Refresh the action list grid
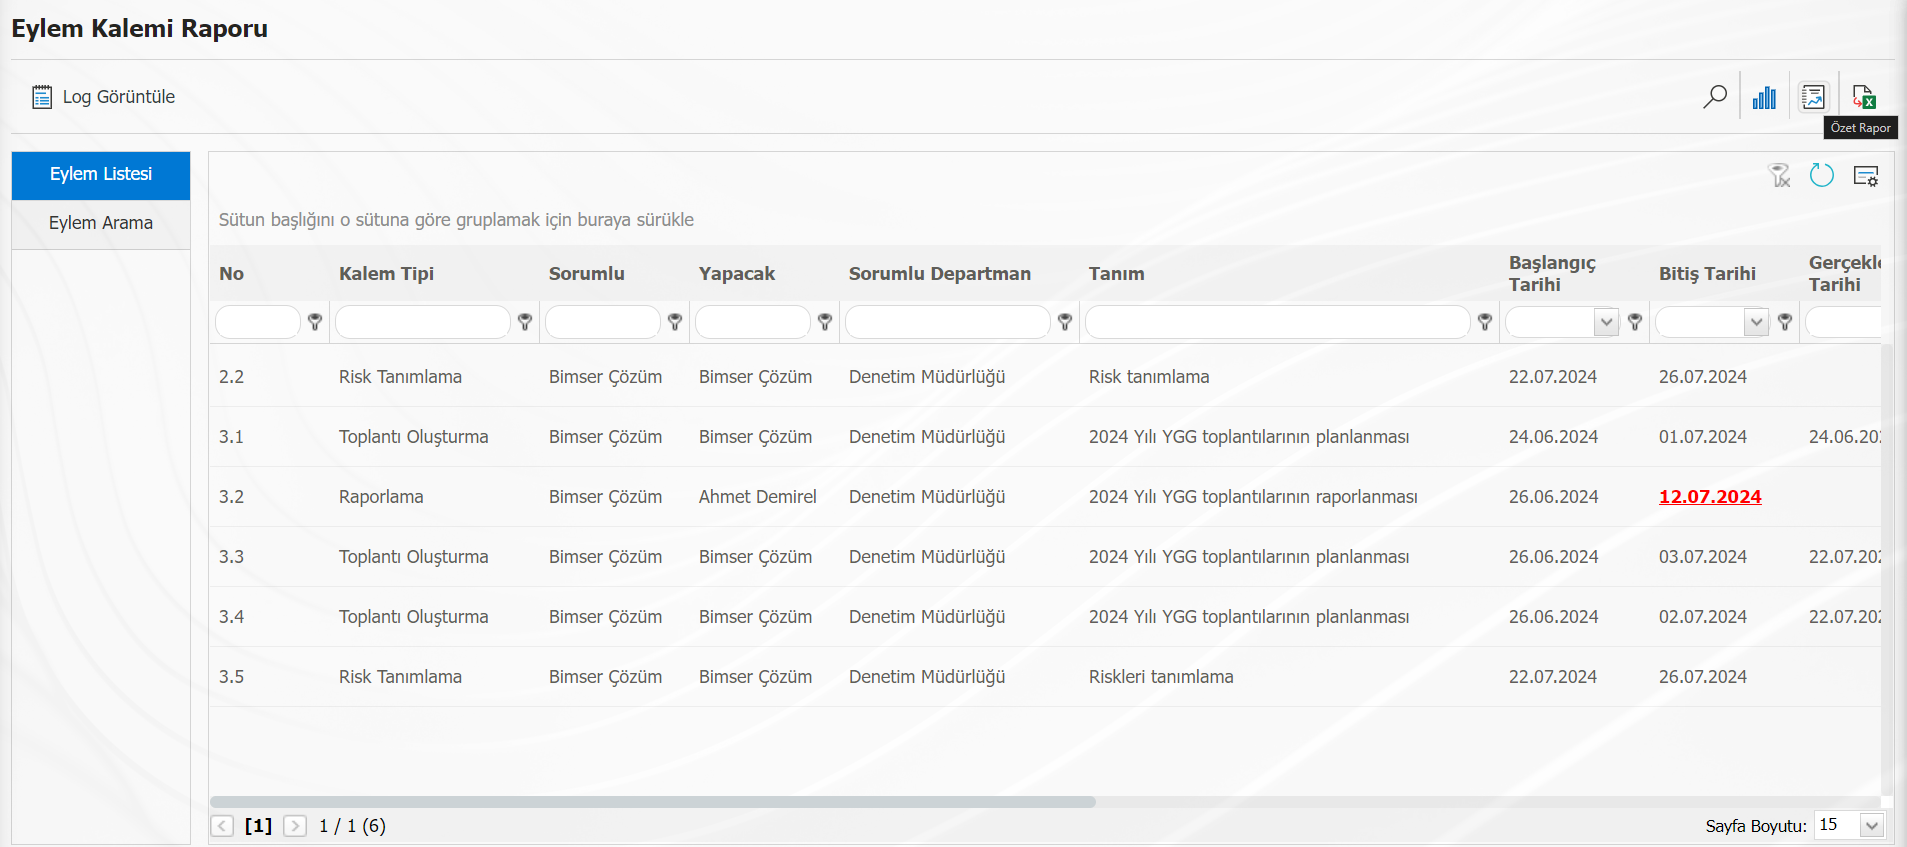This screenshot has width=1907, height=847. (x=1822, y=176)
